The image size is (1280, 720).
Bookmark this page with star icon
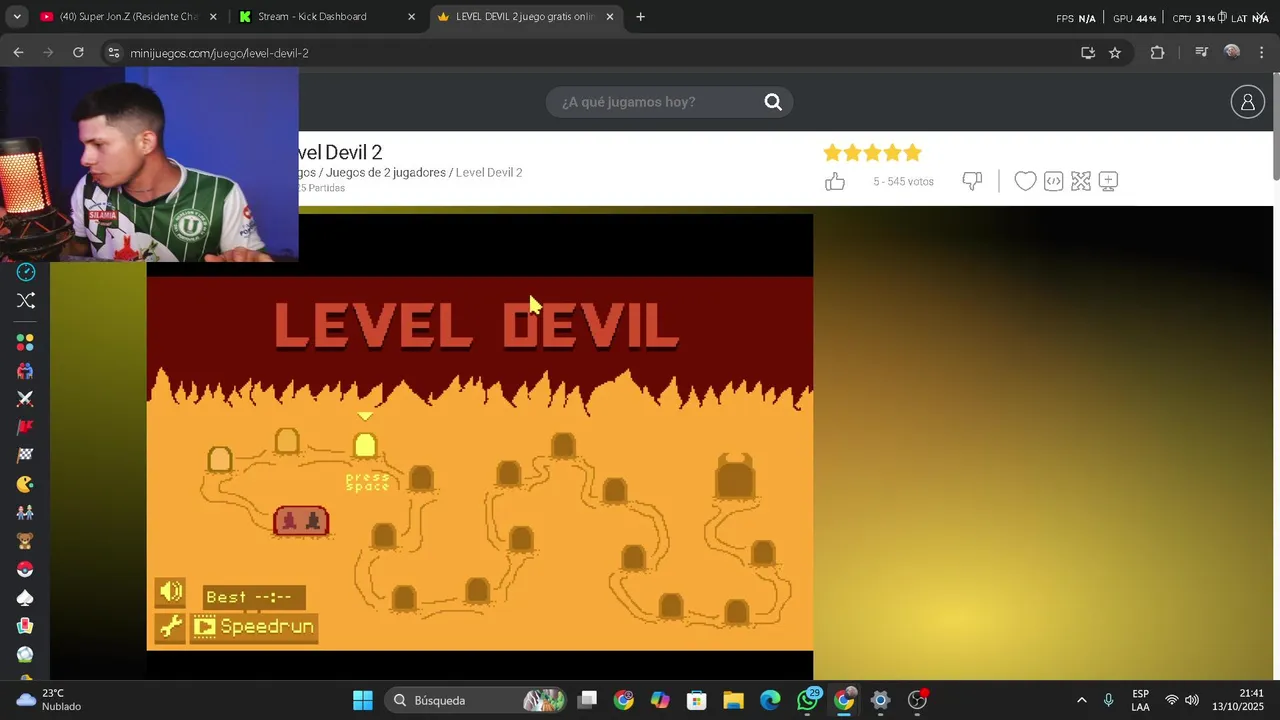(1115, 53)
